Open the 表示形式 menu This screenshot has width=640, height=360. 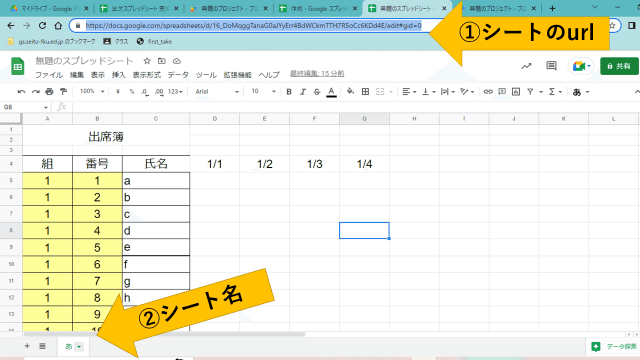pos(147,75)
